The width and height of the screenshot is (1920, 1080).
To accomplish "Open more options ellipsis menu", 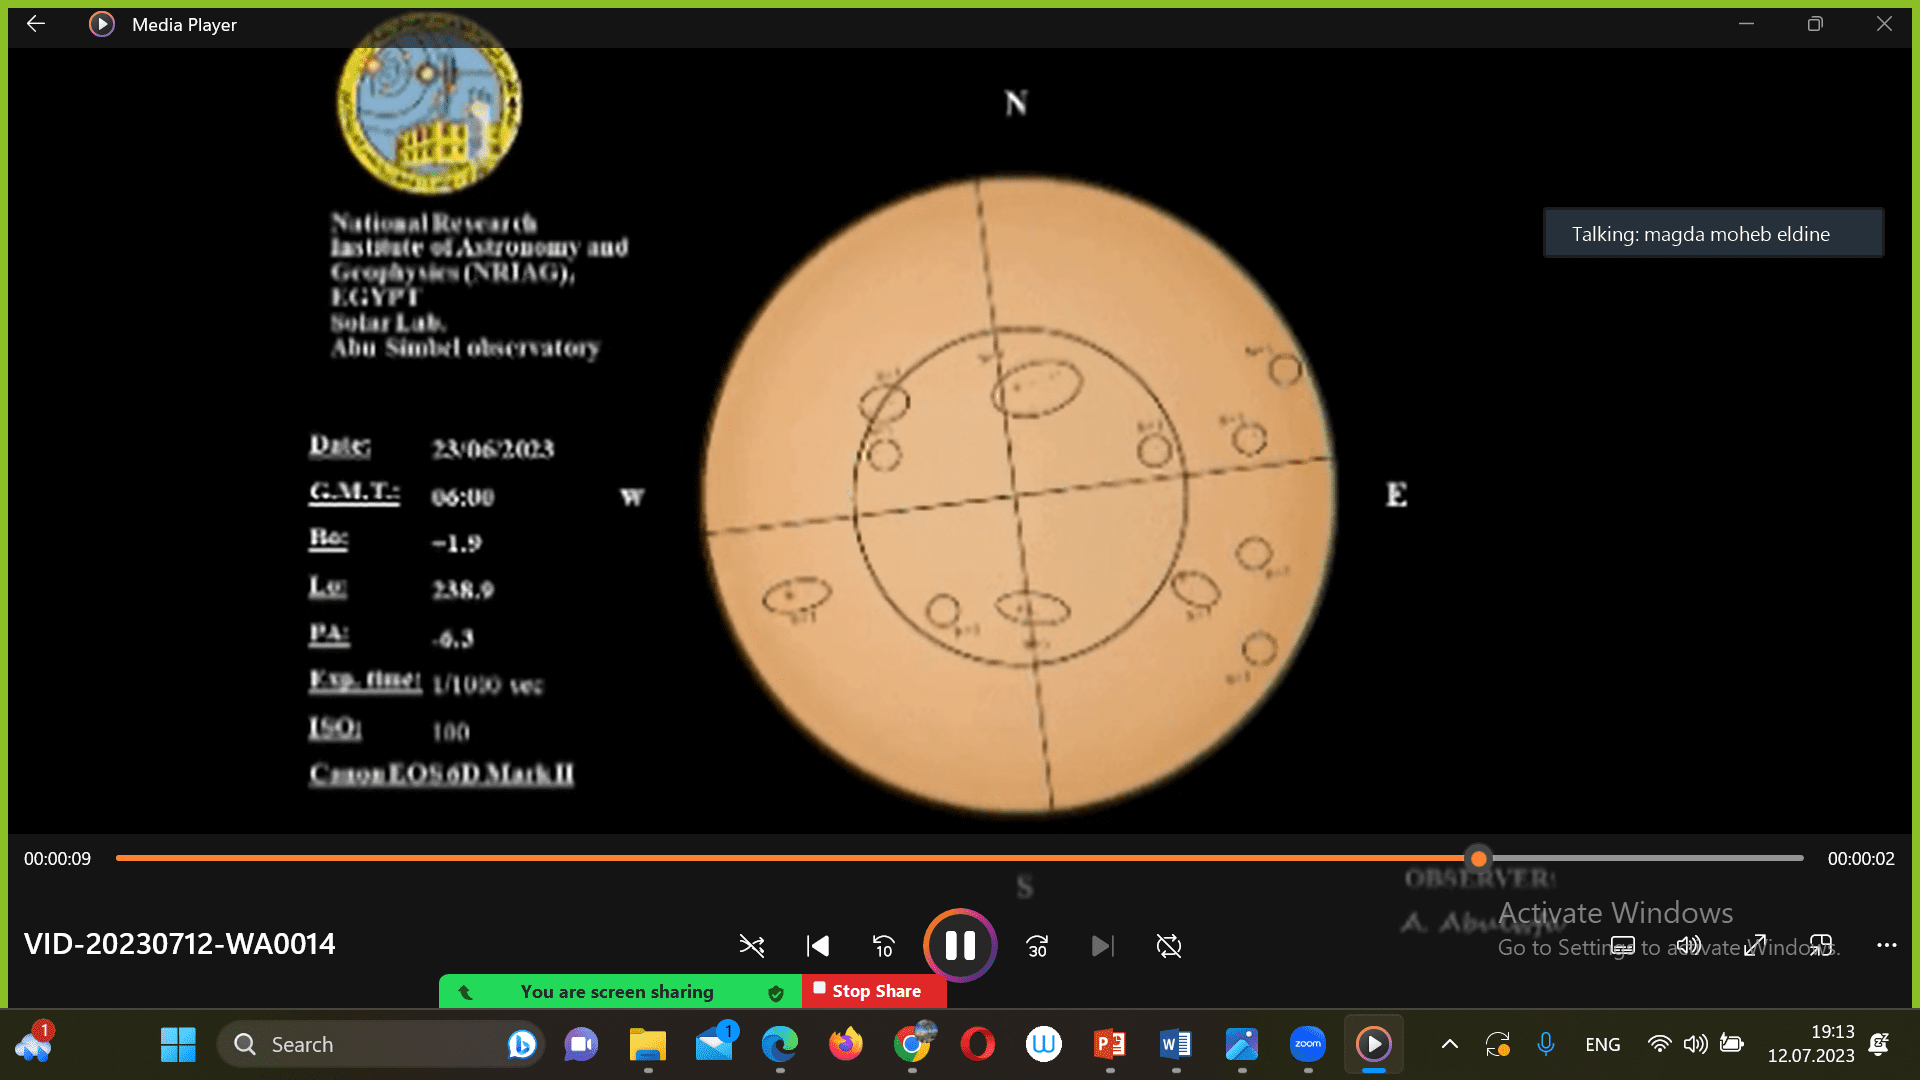I will pos(1887,945).
